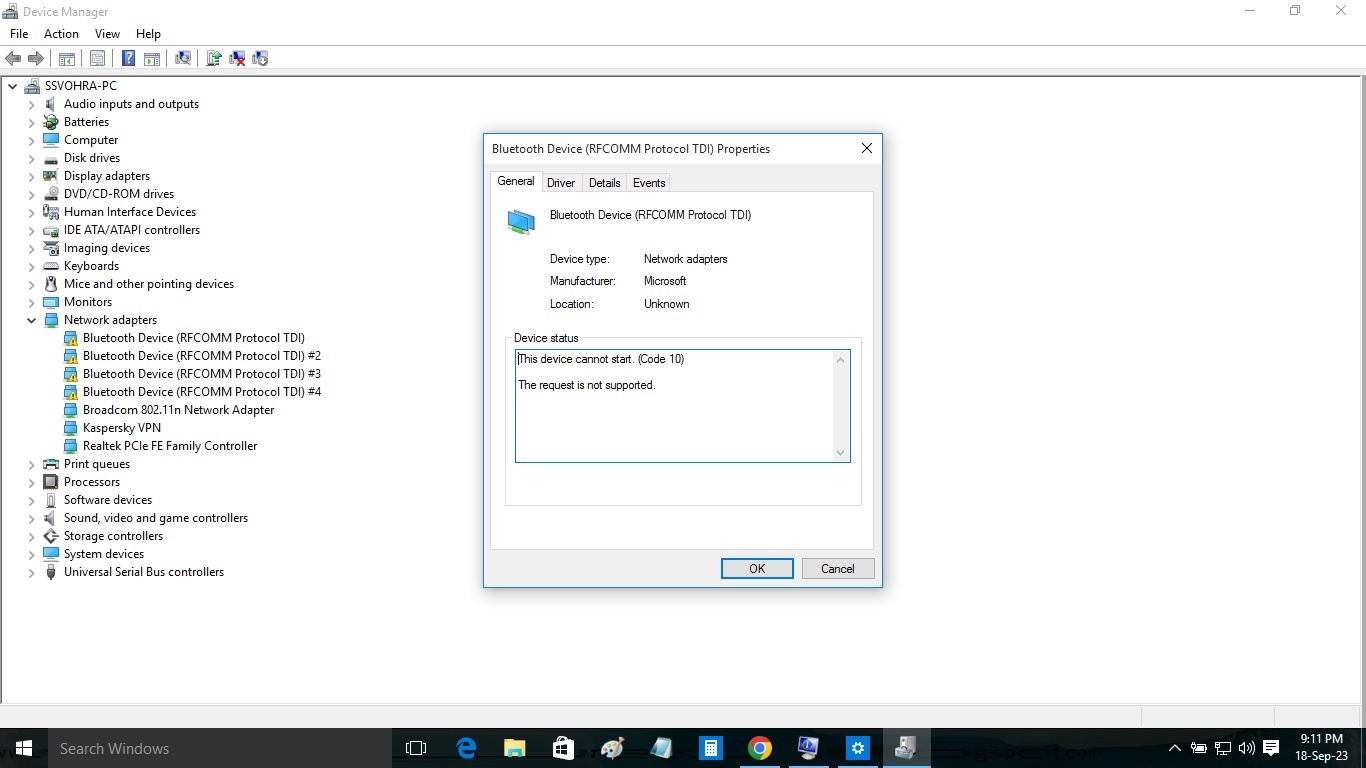Open Settings gear app on taskbar
The height and width of the screenshot is (768, 1366).
tap(858, 748)
